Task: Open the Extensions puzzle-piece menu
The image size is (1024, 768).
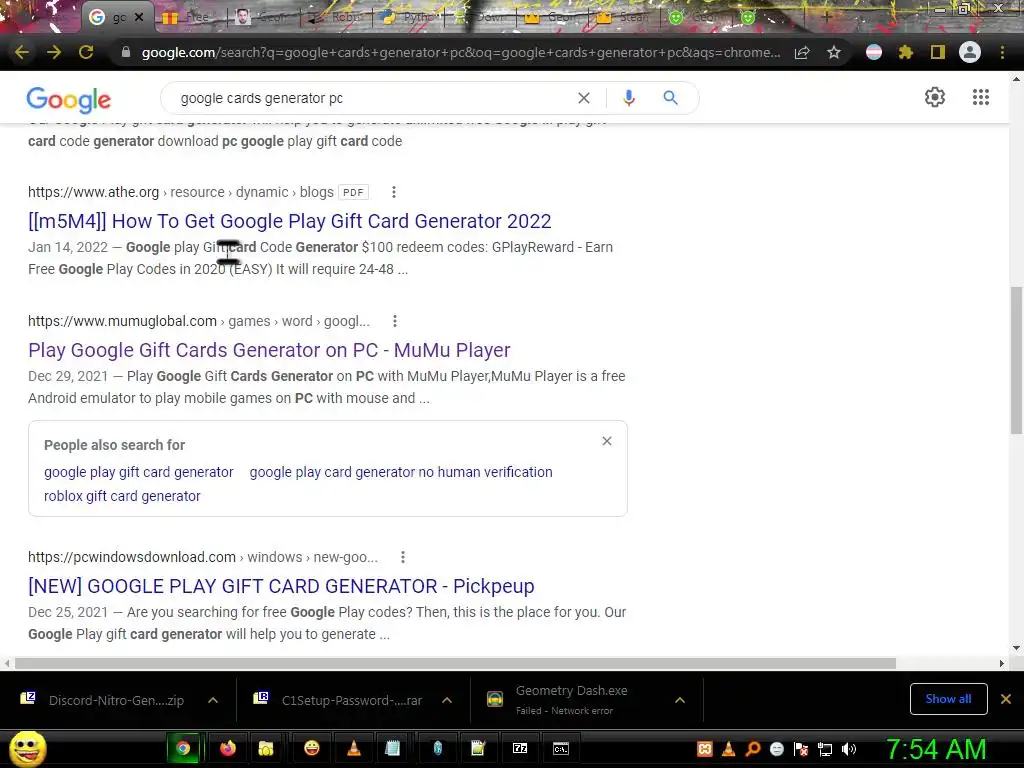Action: point(906,52)
